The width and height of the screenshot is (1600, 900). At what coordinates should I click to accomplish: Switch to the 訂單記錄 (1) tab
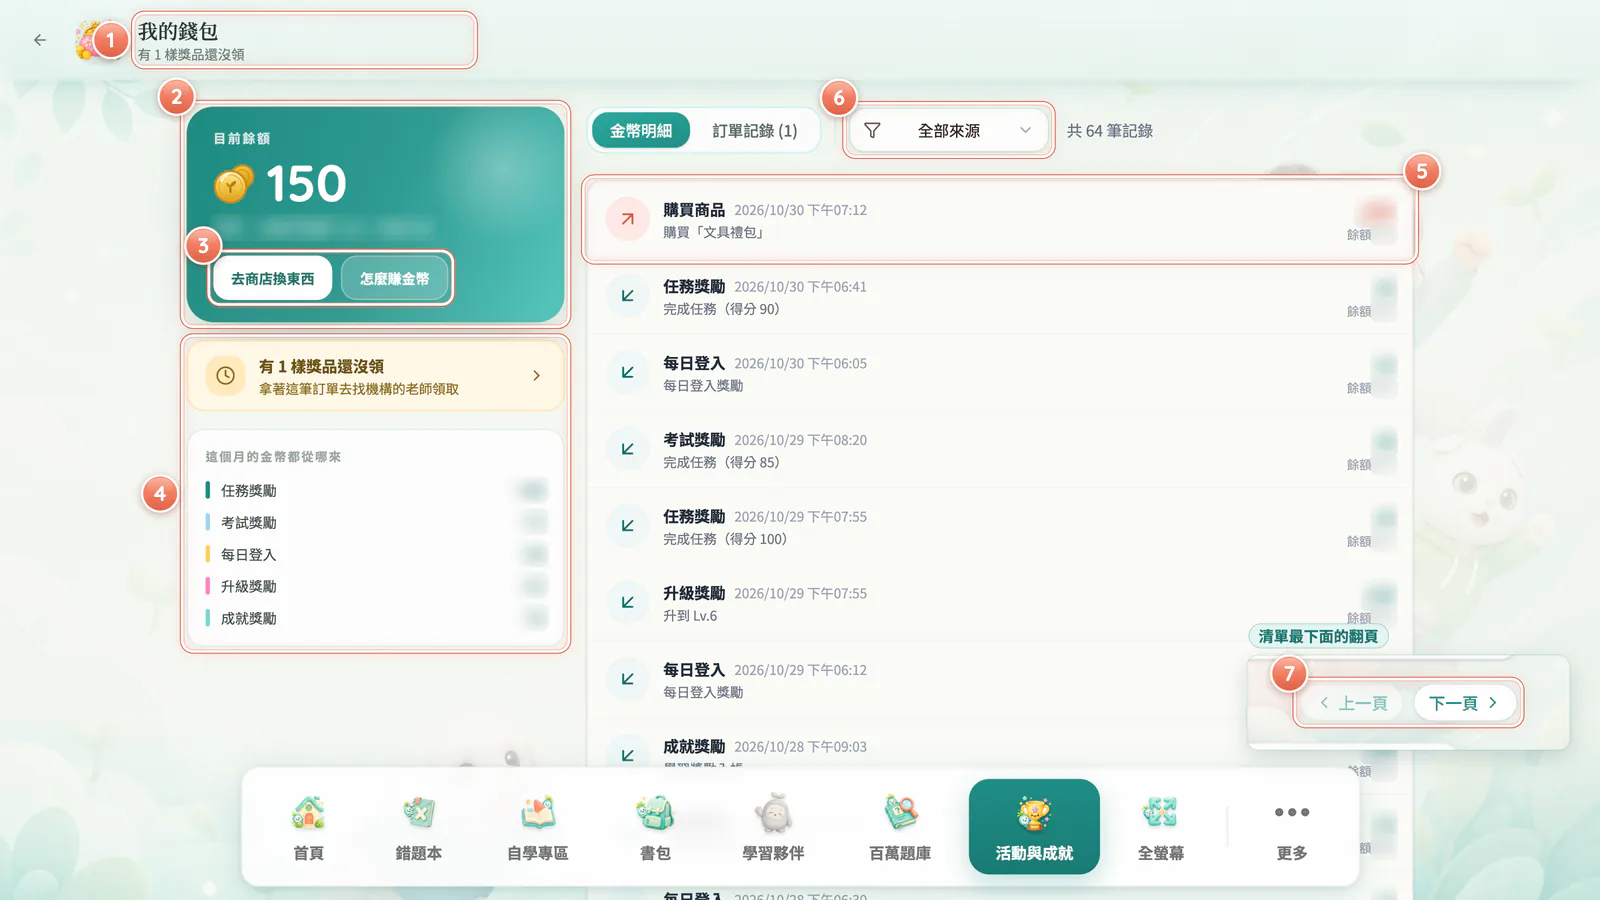[x=755, y=131]
